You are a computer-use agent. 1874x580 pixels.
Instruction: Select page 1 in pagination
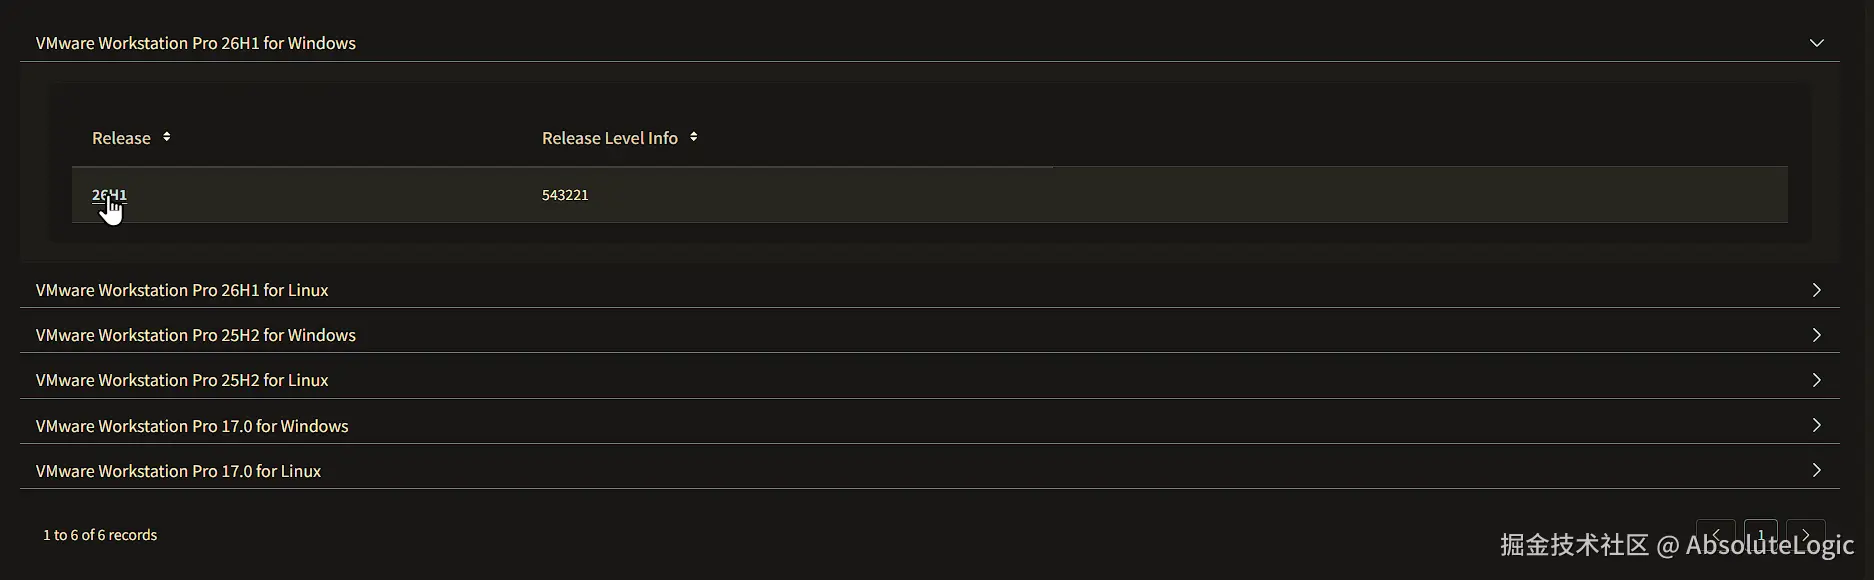pos(1761,535)
